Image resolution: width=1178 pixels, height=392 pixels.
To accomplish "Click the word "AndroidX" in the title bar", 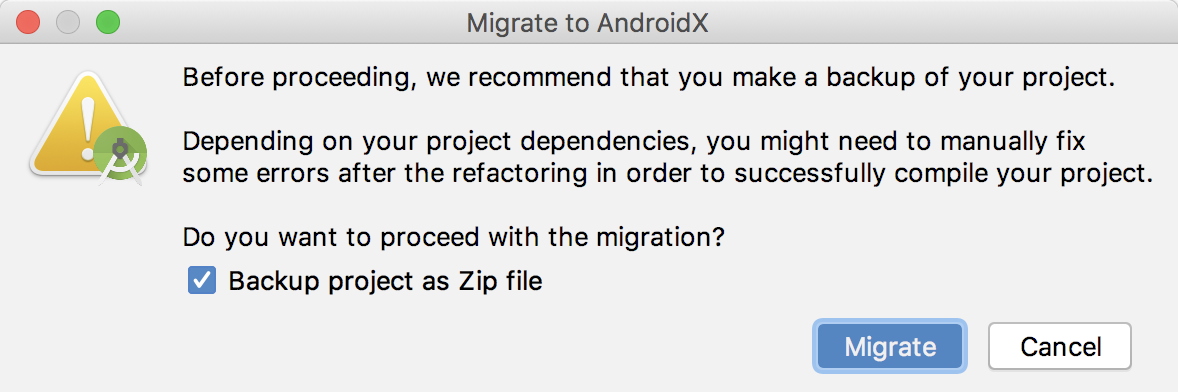I will point(654,23).
